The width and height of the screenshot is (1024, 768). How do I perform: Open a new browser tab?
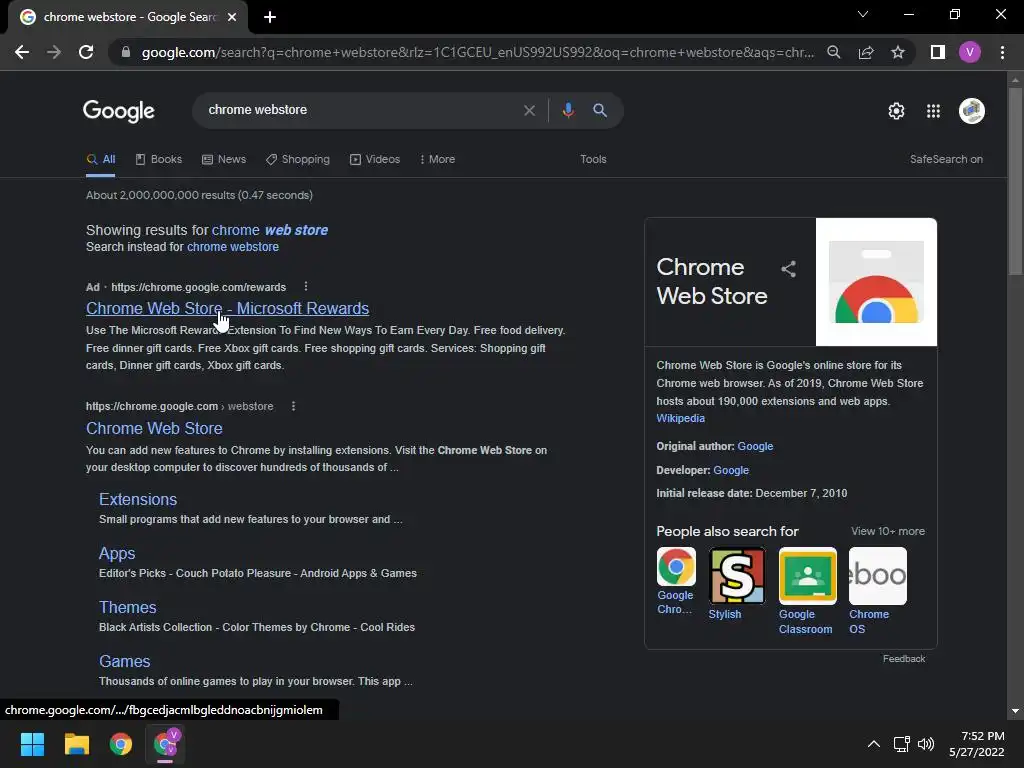270,17
